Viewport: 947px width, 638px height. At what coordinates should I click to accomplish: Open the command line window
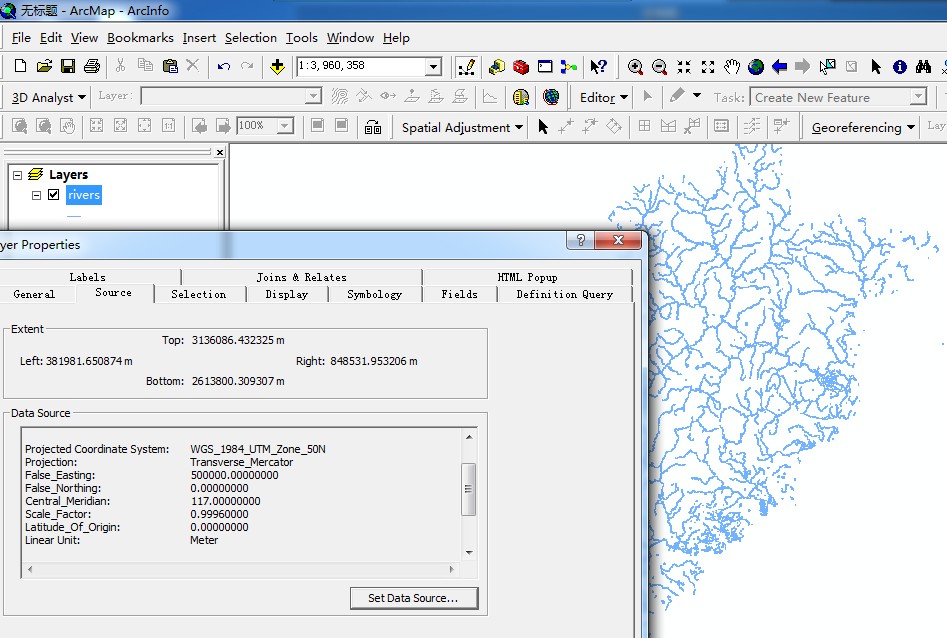pyautogui.click(x=545, y=66)
